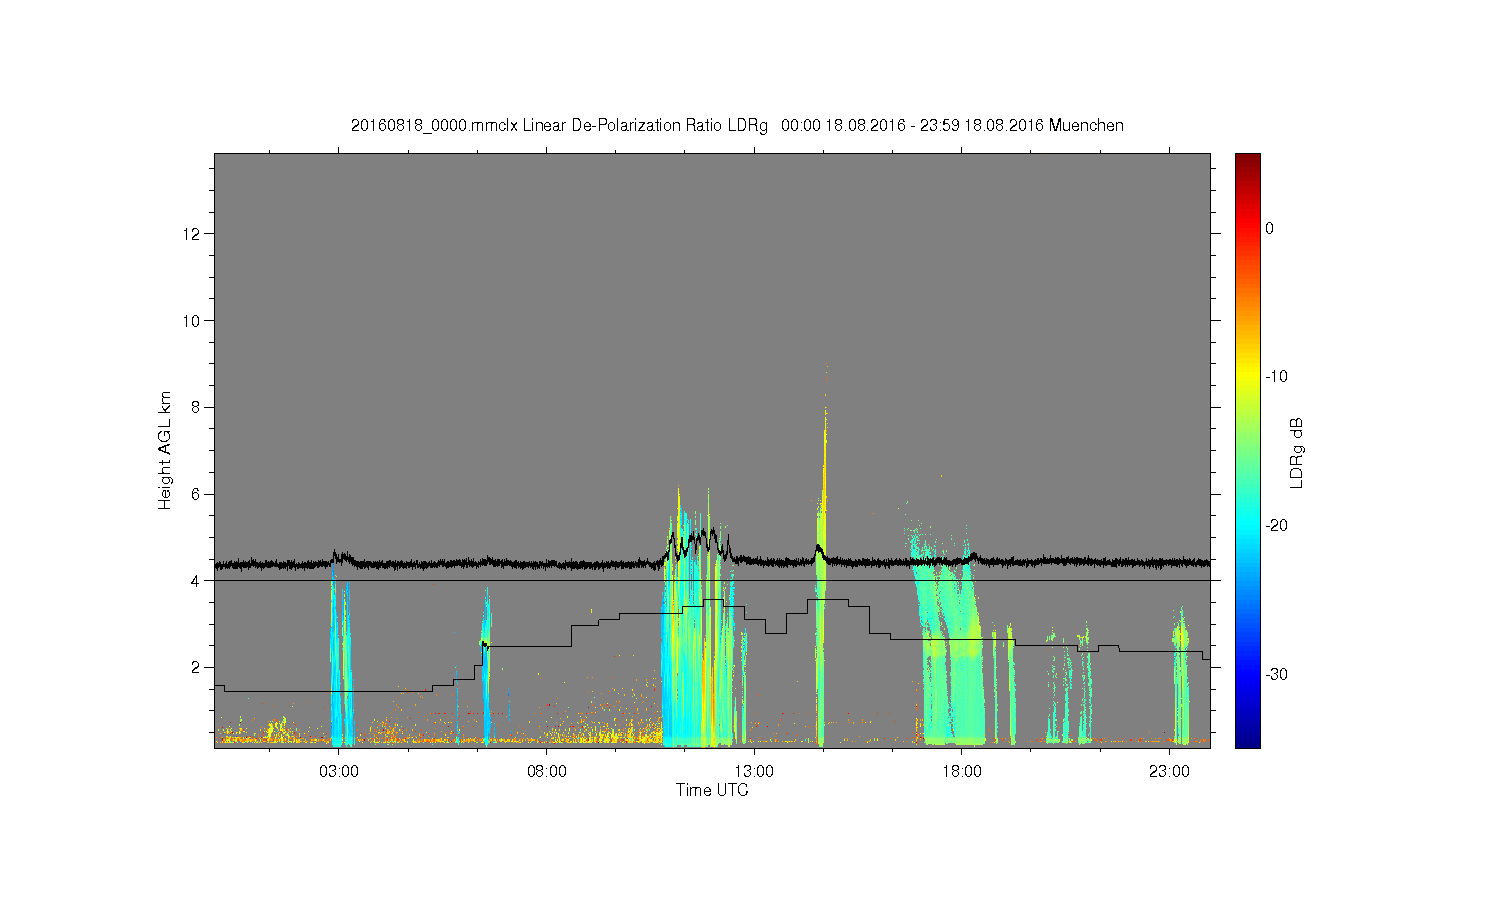
Task: Click the dark blue bottom of colorbar
Action: pos(1248,738)
